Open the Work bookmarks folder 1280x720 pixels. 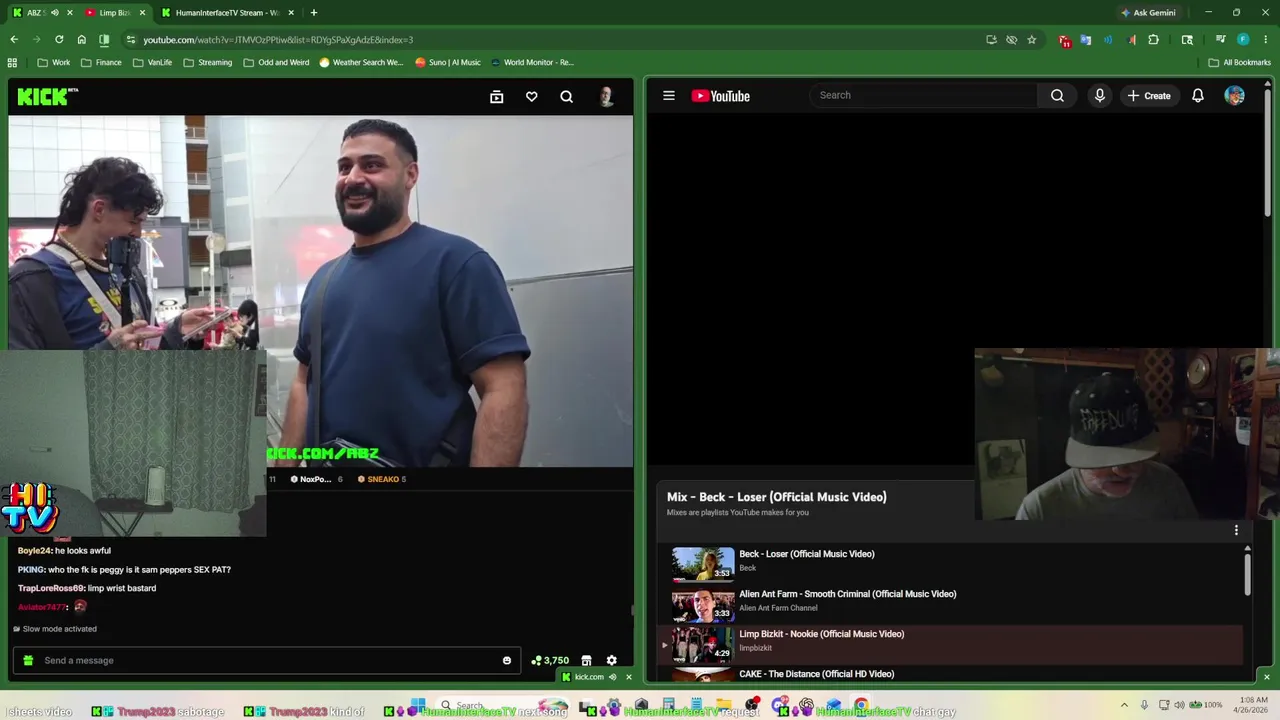pos(54,62)
